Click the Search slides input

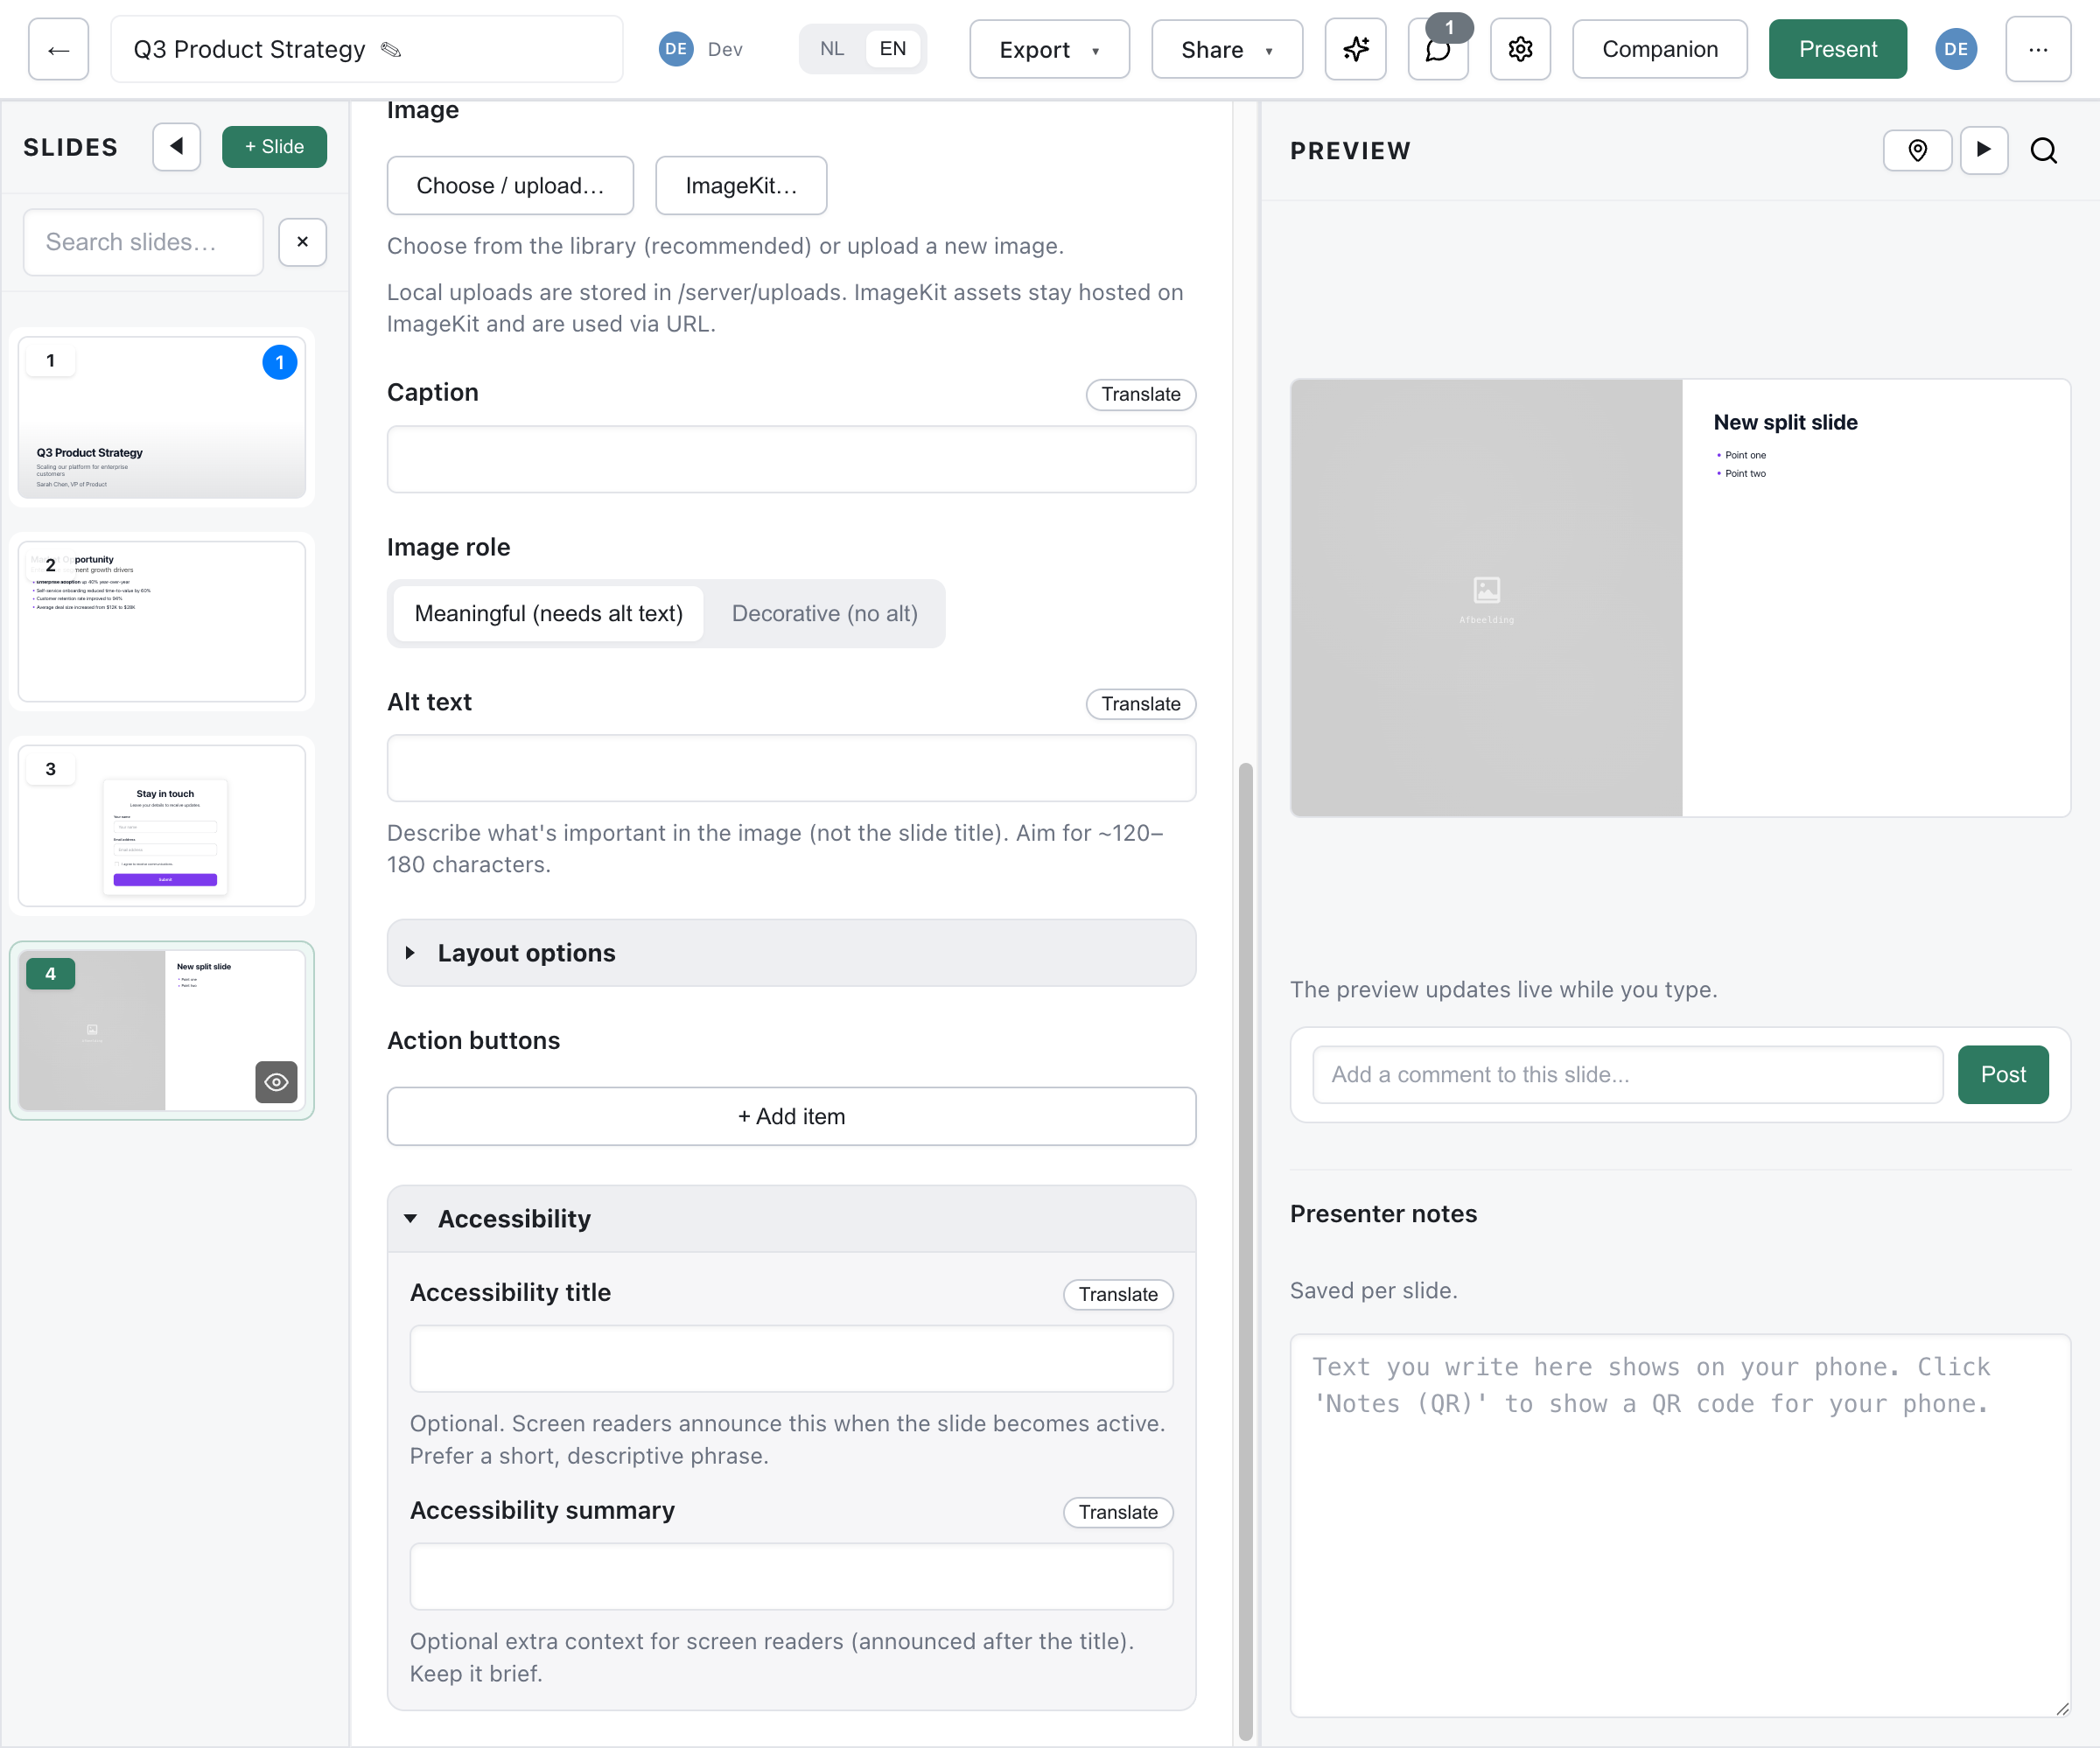[x=143, y=242]
